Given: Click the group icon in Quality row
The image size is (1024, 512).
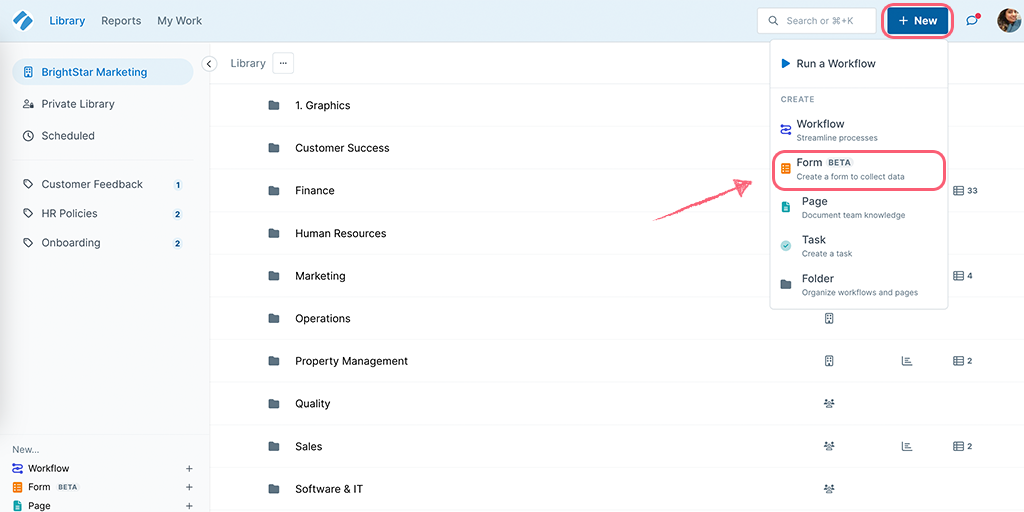Looking at the screenshot, I should [829, 404].
